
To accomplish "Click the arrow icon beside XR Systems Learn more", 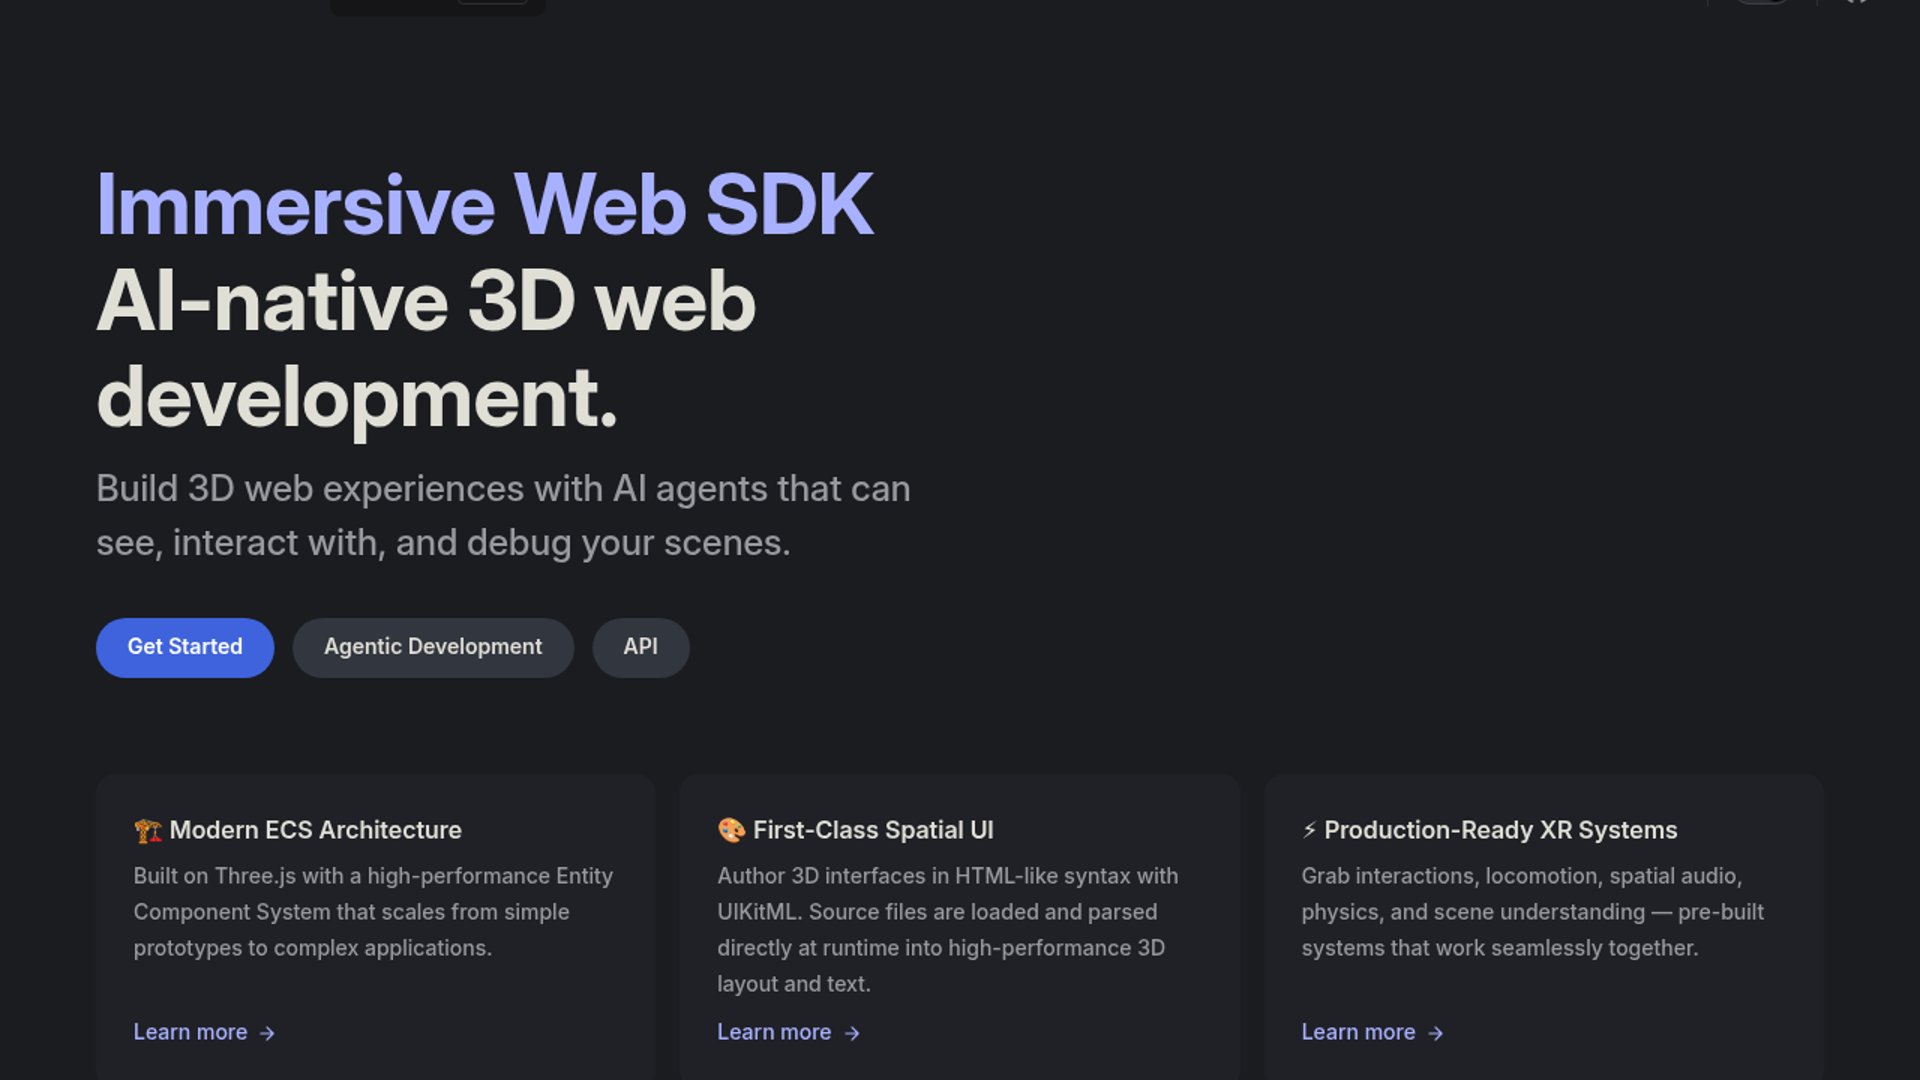I will point(1436,1033).
